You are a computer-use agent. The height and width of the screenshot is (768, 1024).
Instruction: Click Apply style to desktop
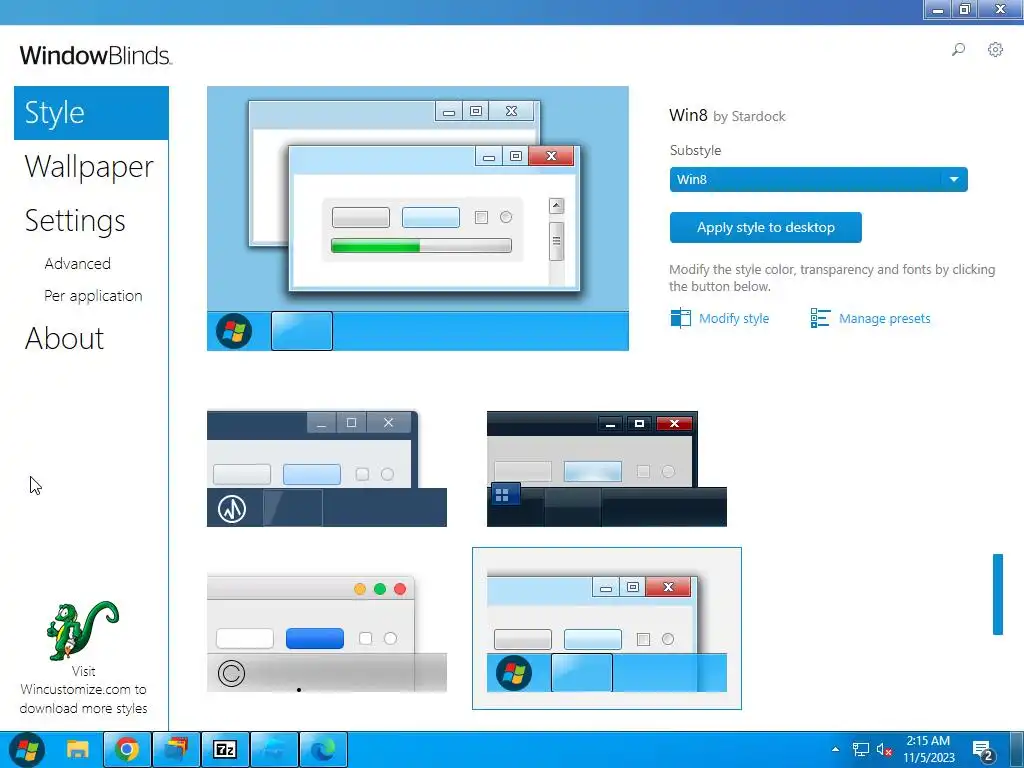pos(765,227)
